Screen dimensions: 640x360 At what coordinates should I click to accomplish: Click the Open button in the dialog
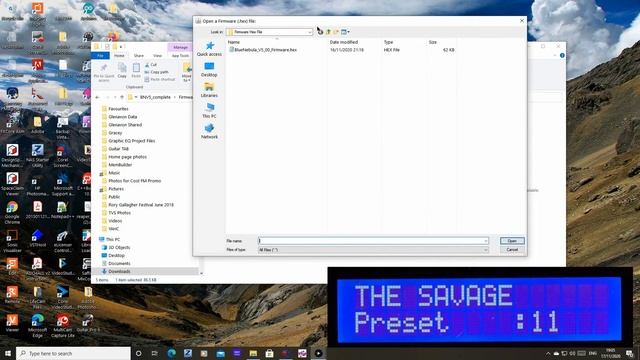512,241
